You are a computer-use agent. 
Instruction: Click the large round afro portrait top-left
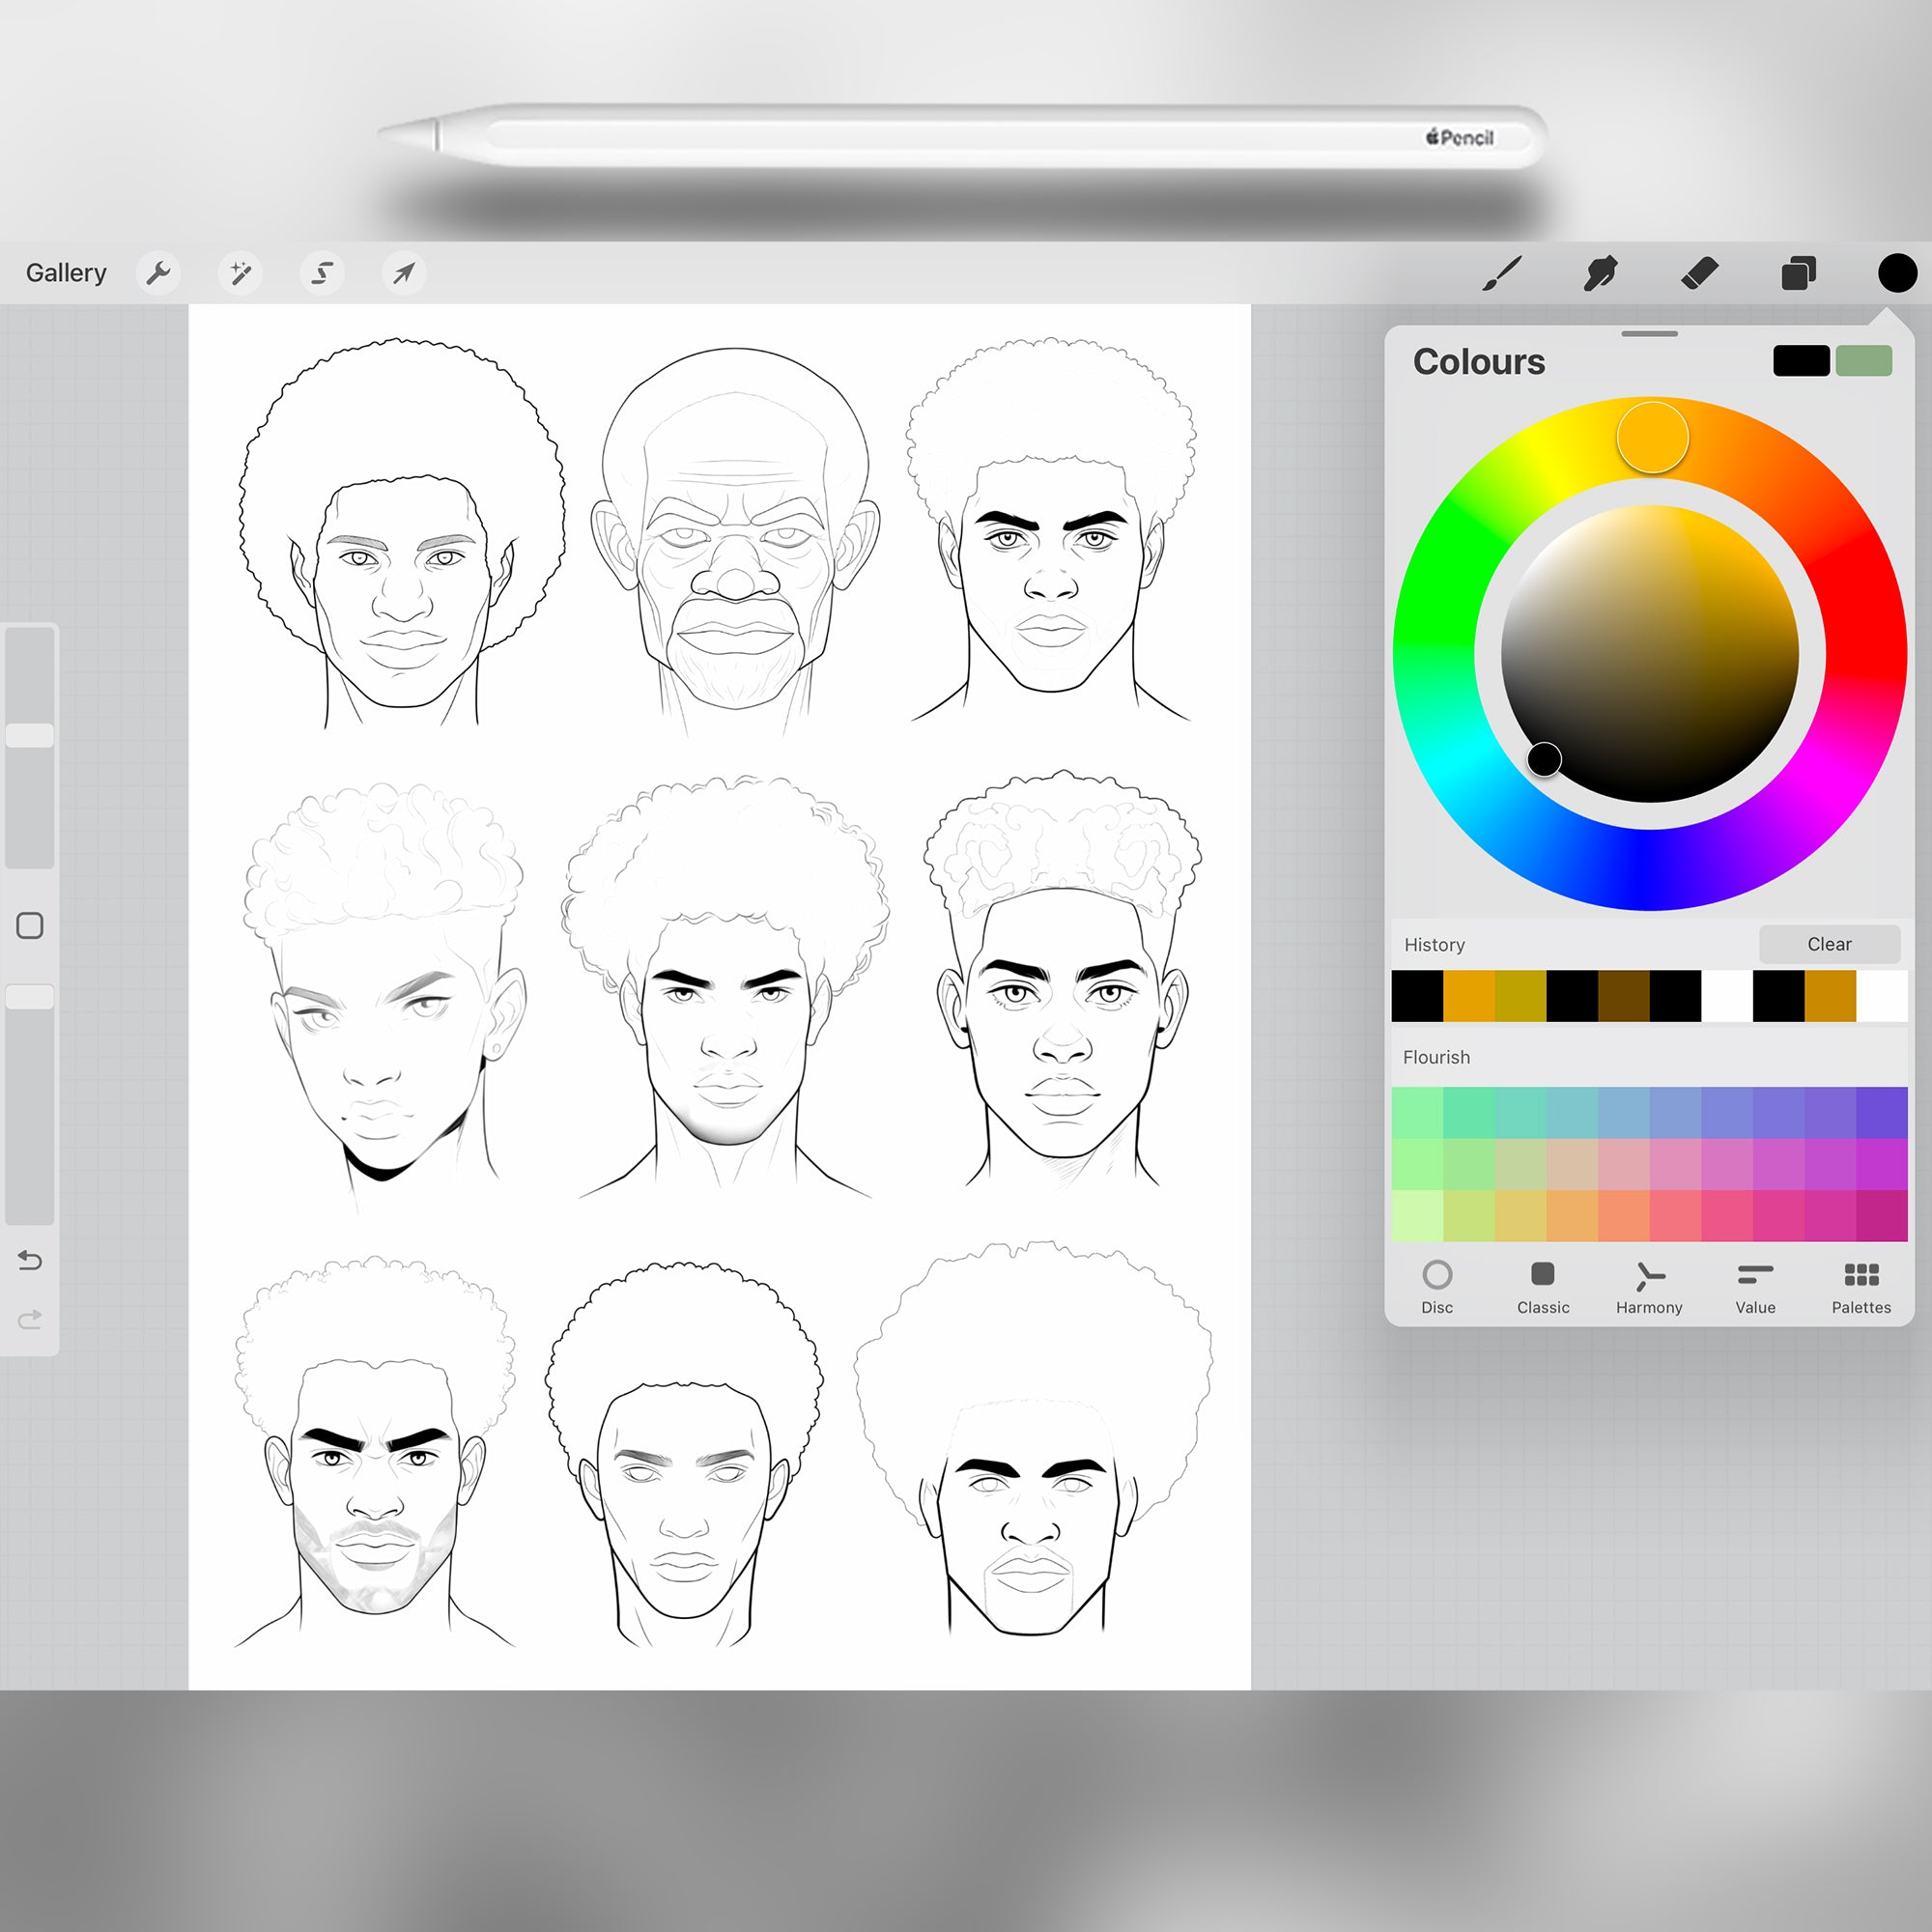(402, 532)
